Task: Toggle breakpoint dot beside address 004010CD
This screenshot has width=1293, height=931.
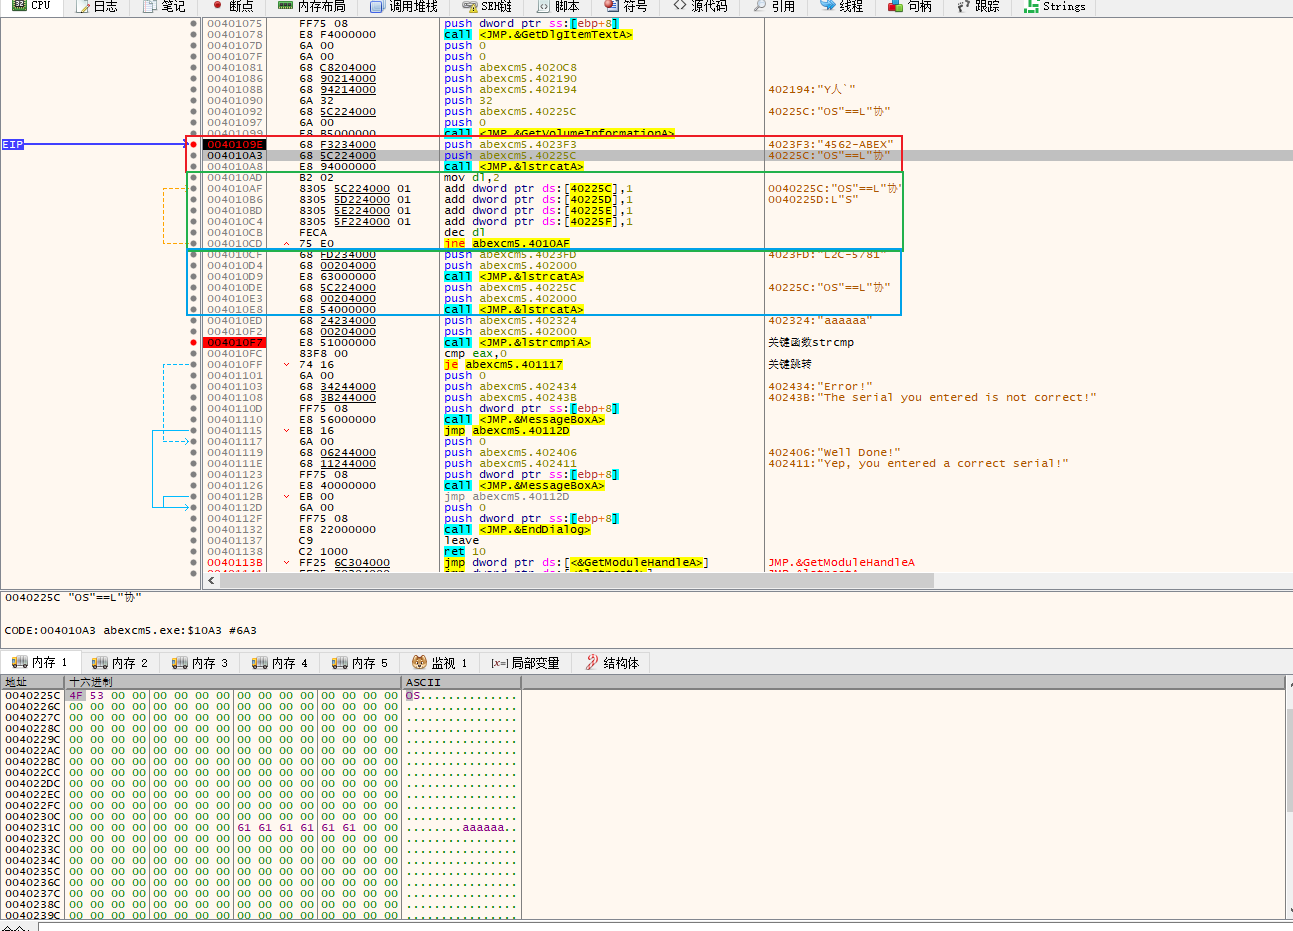Action: (x=193, y=243)
